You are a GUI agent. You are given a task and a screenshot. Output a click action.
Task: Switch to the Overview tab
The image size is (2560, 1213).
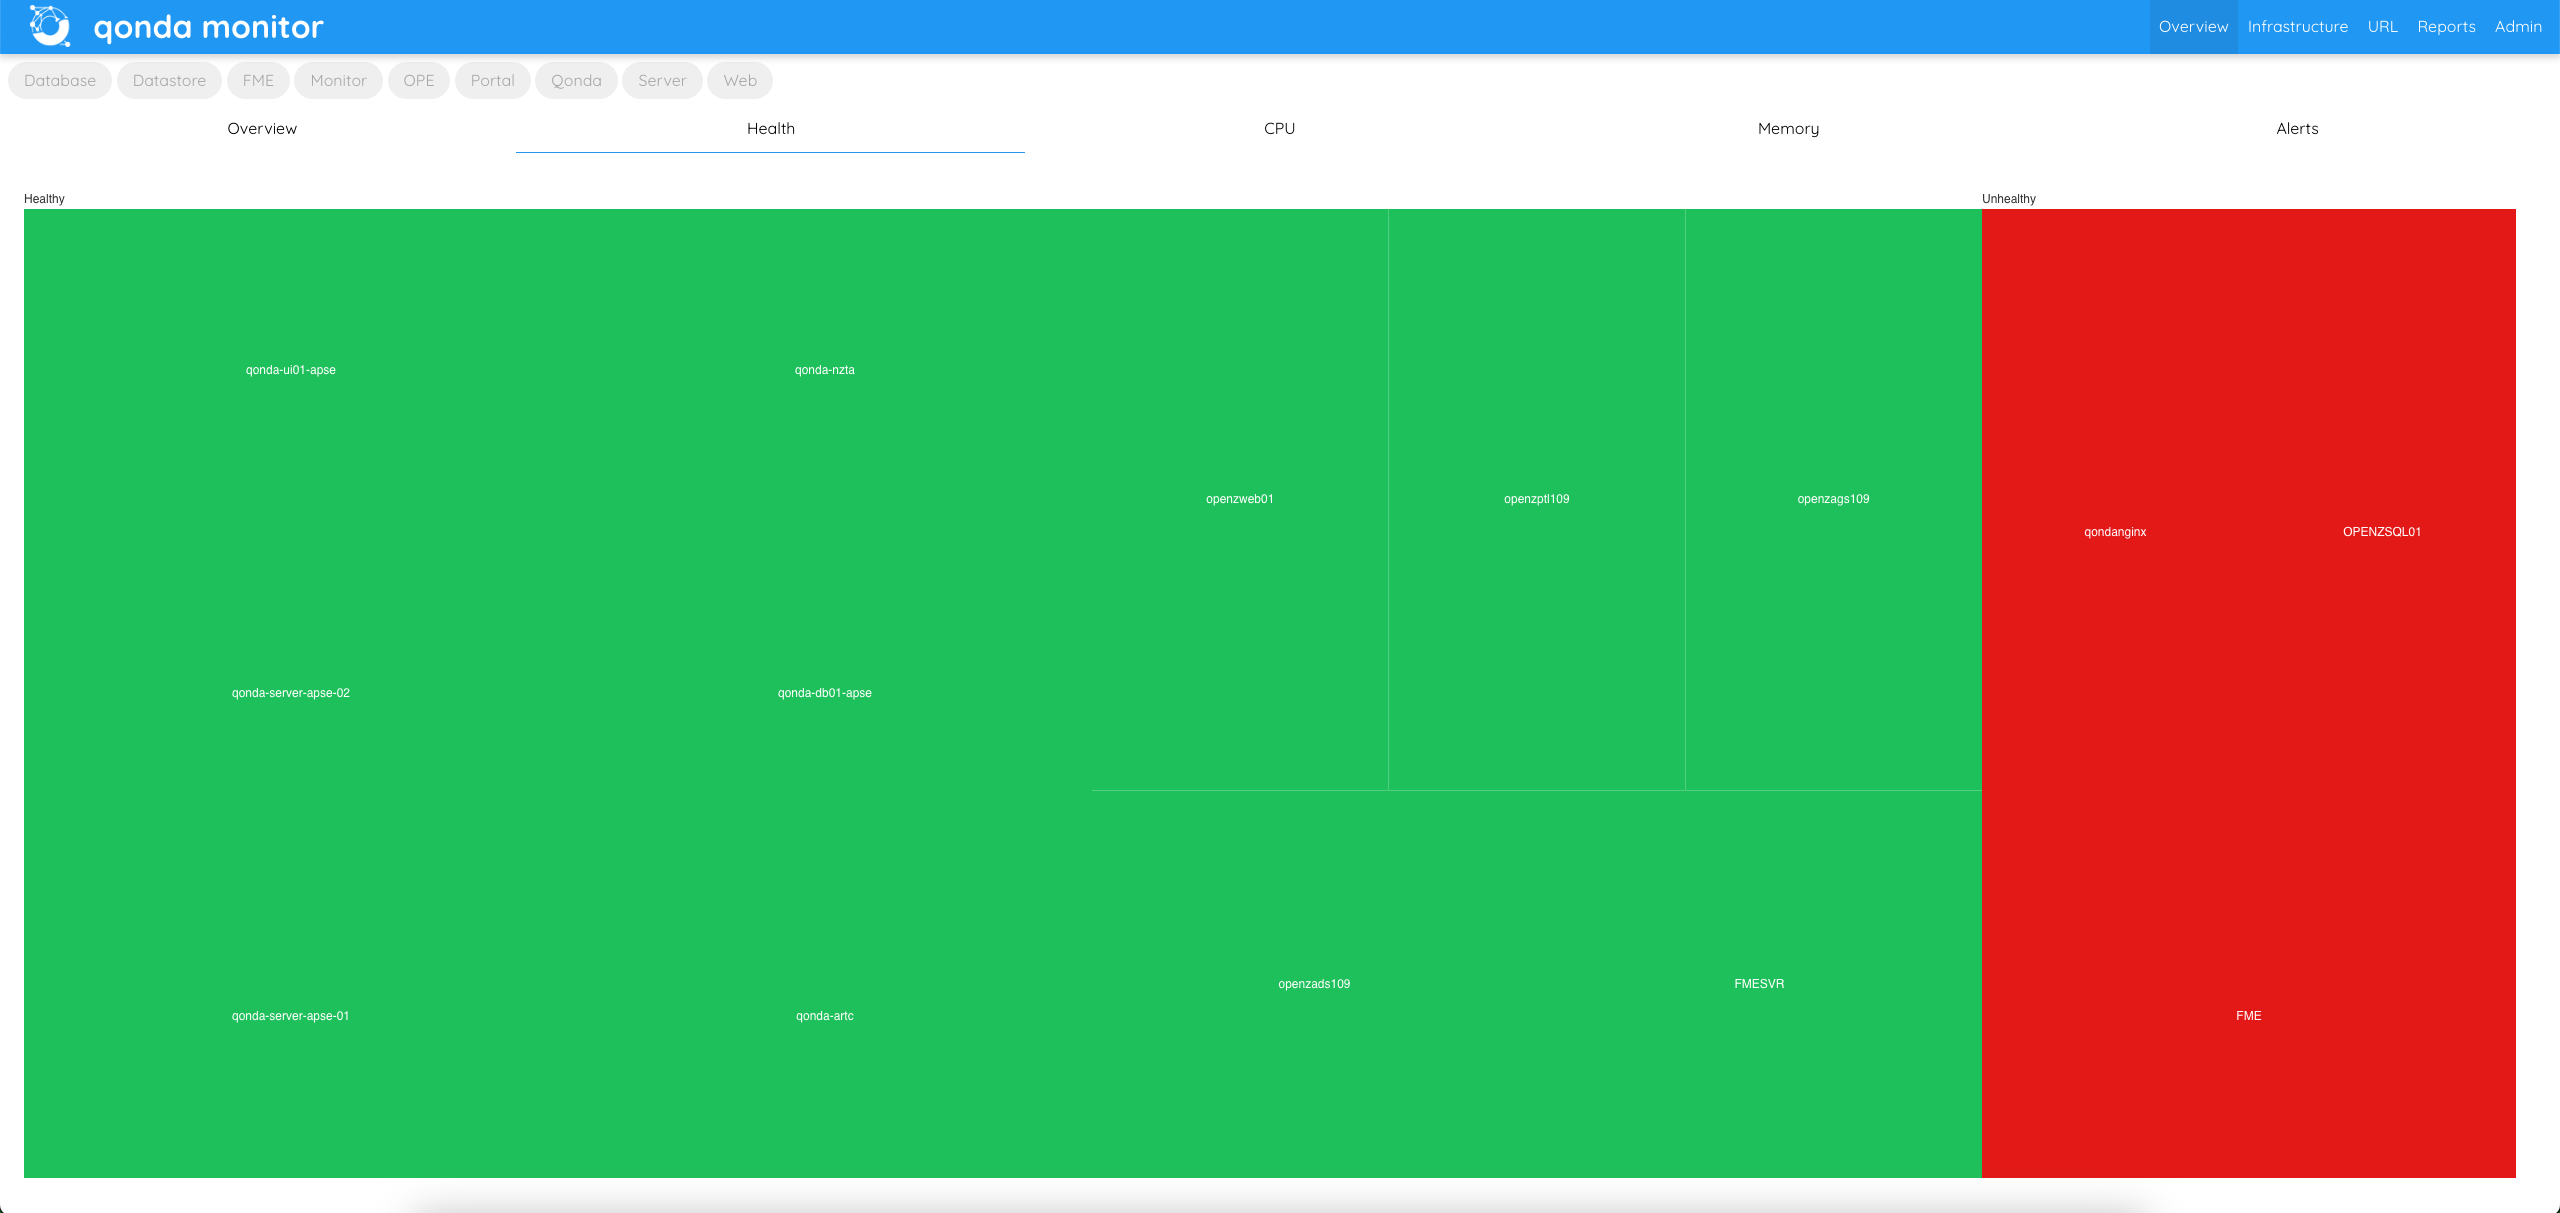[x=262, y=128]
